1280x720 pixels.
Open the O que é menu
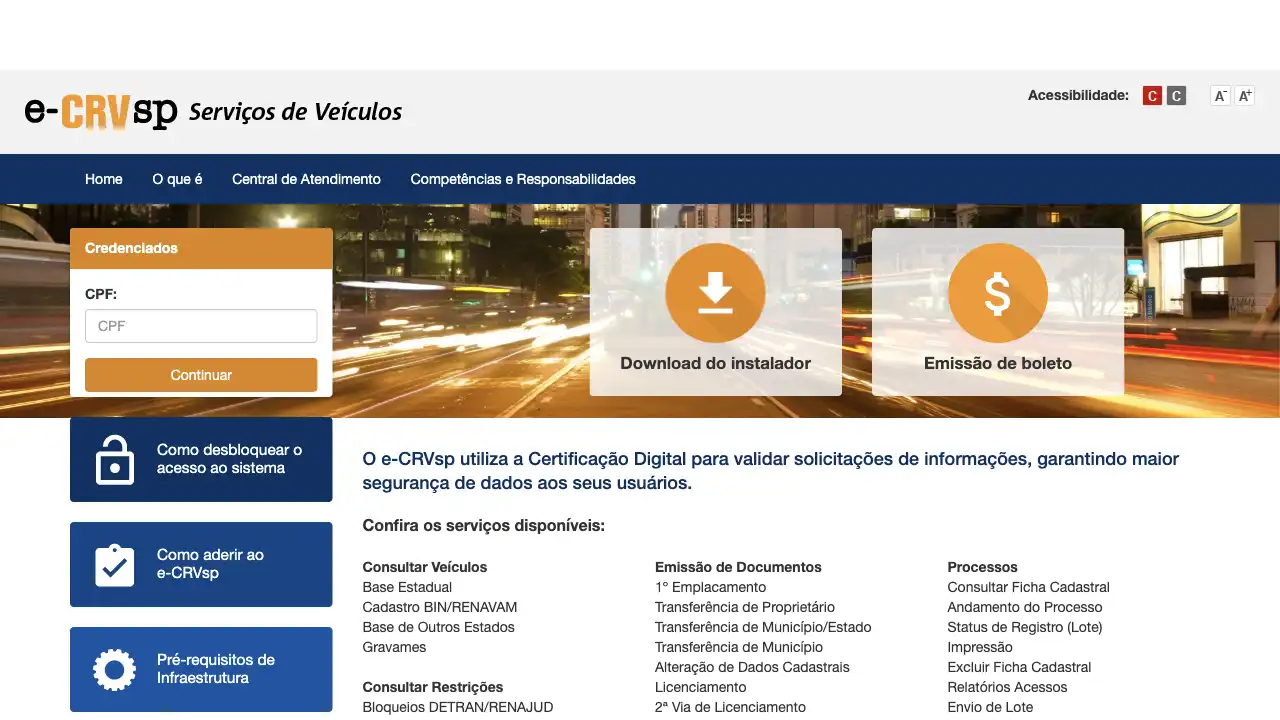click(177, 179)
